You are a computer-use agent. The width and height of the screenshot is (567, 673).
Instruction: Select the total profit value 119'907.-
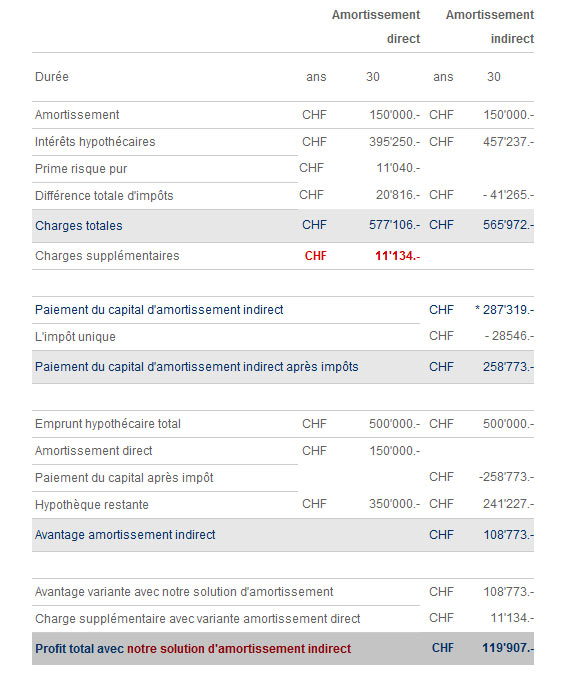pos(508,648)
